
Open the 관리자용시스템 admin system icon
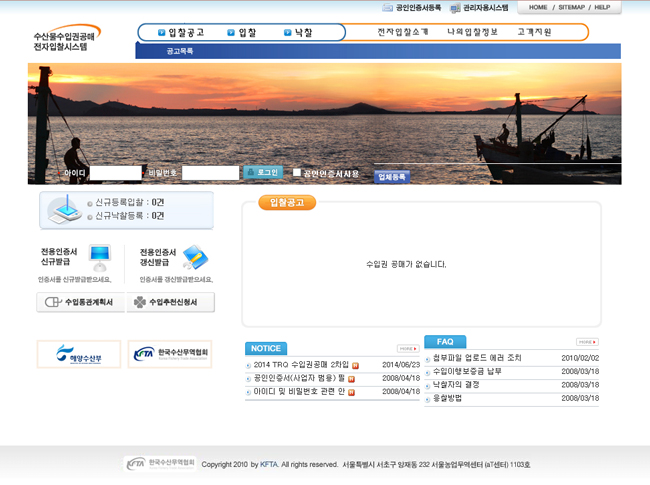(x=455, y=8)
